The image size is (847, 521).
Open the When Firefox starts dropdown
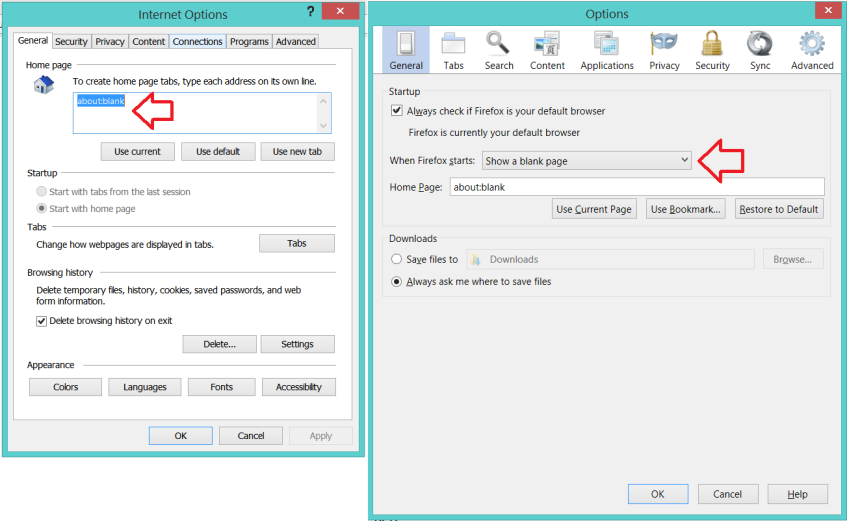(587, 161)
